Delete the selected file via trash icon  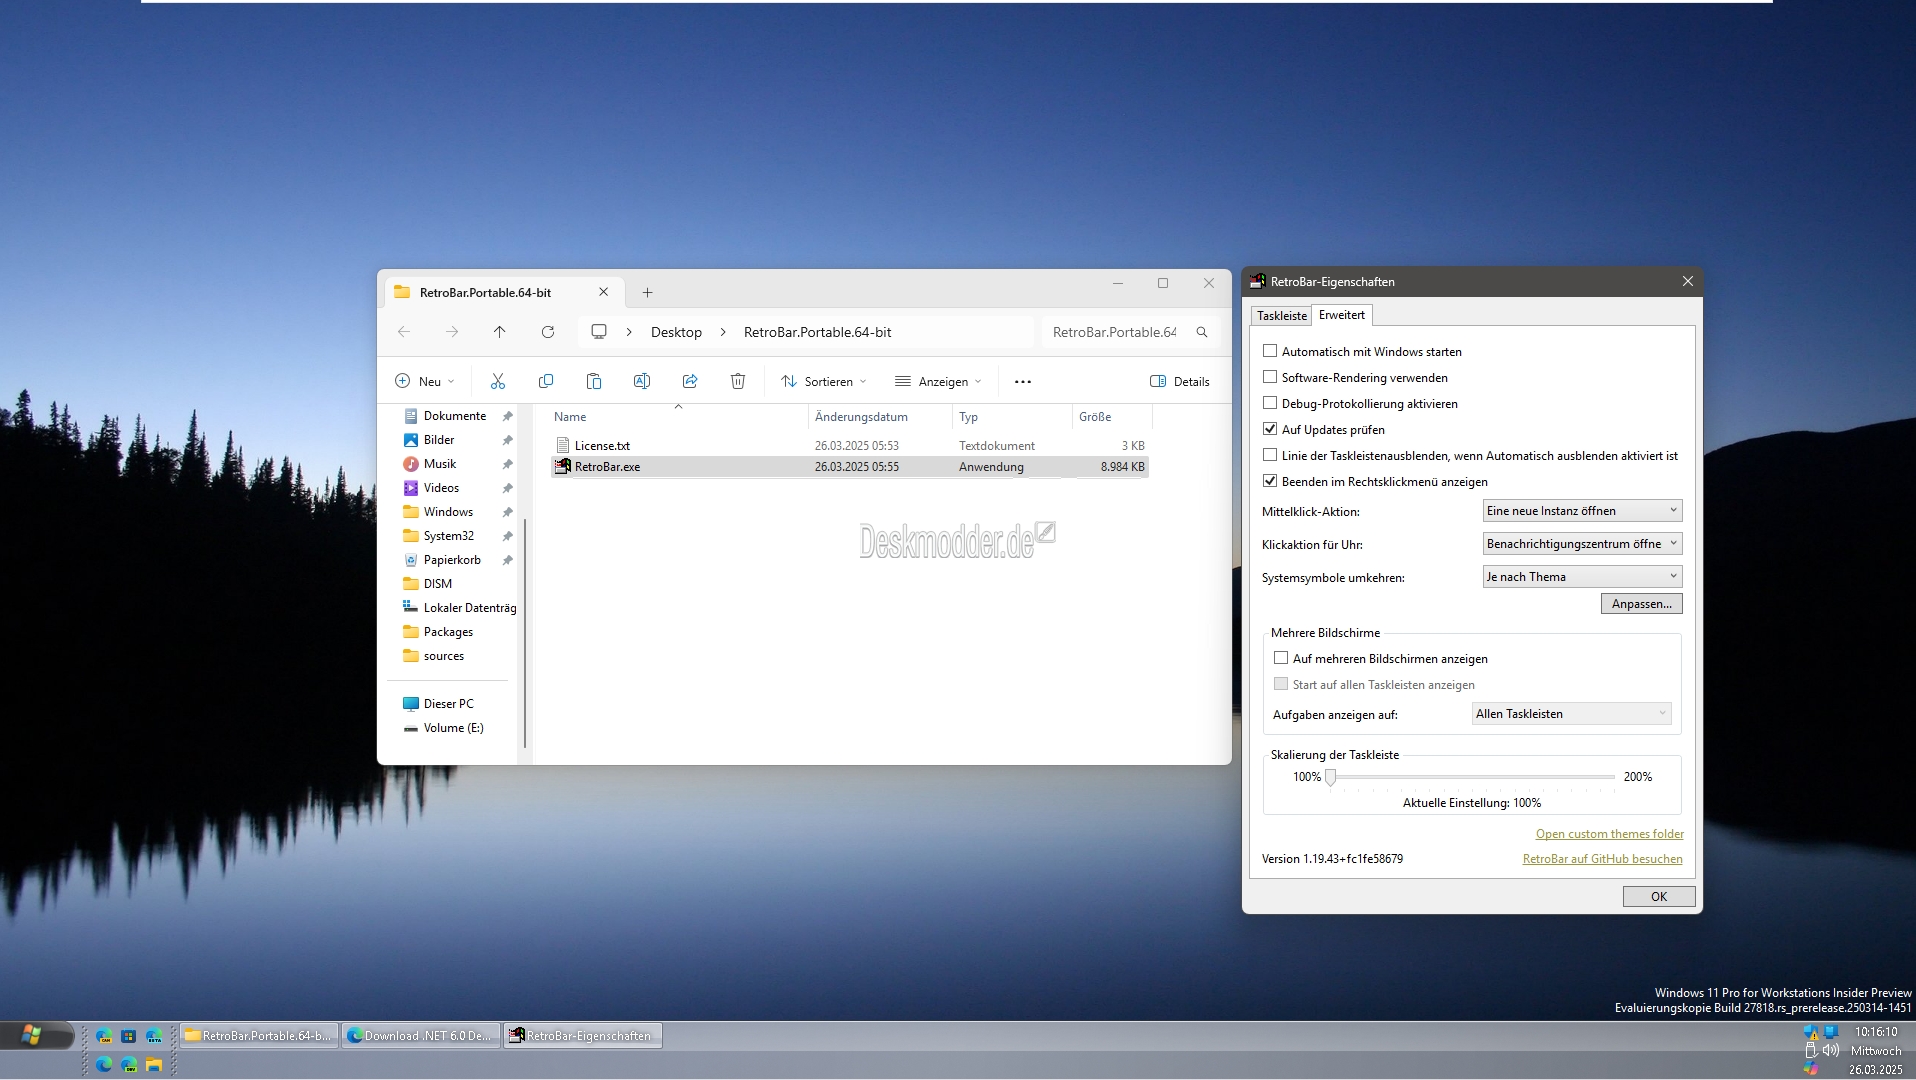coord(738,381)
